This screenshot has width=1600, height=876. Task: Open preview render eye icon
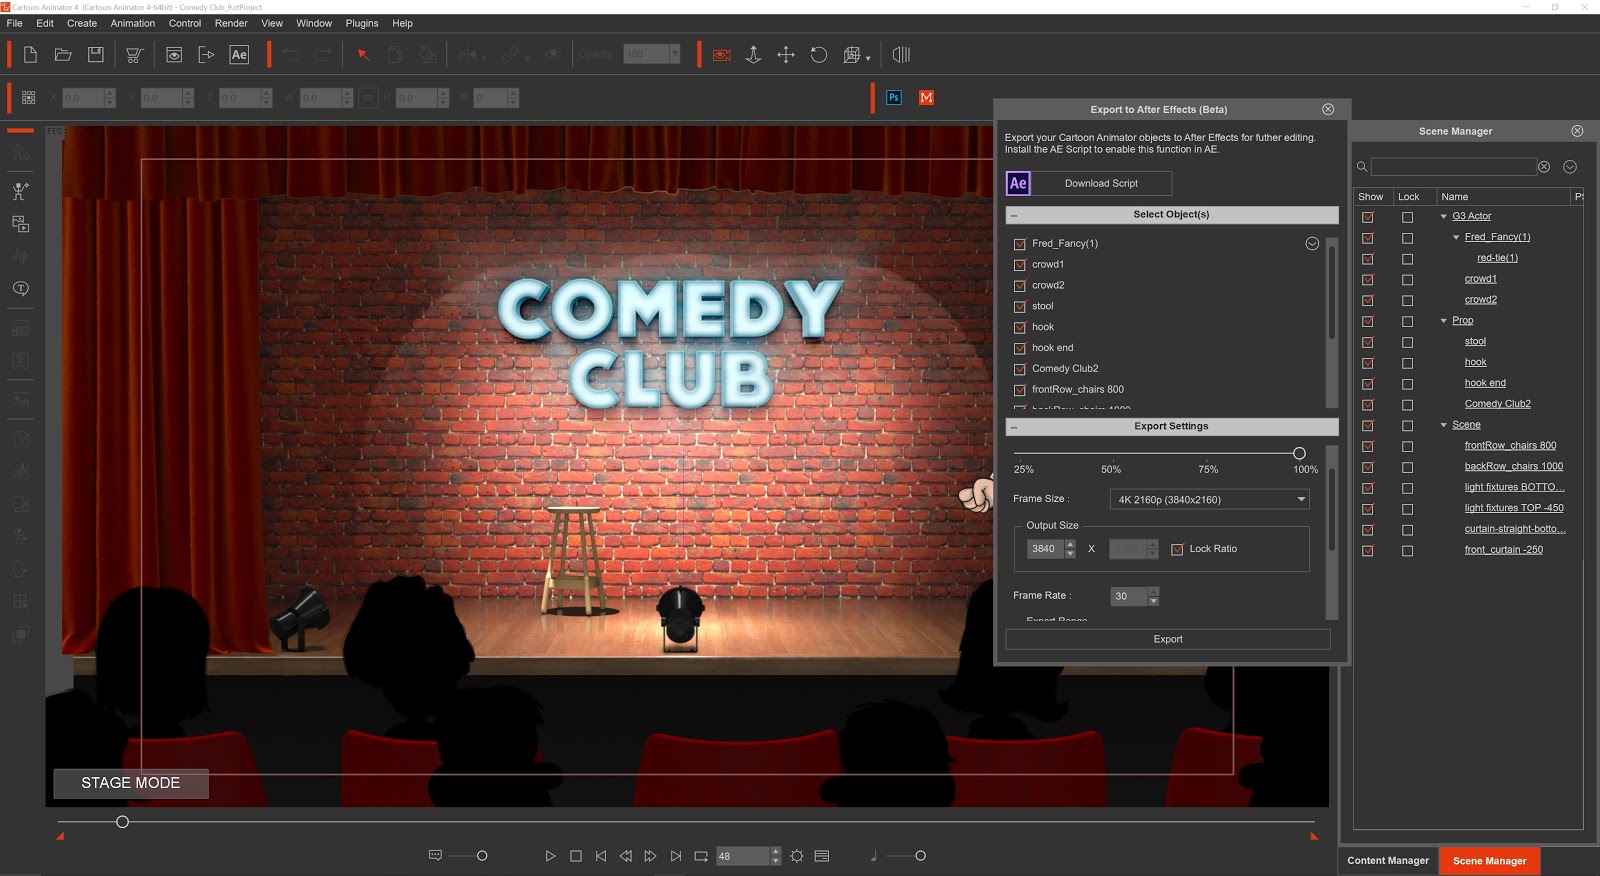pos(174,55)
